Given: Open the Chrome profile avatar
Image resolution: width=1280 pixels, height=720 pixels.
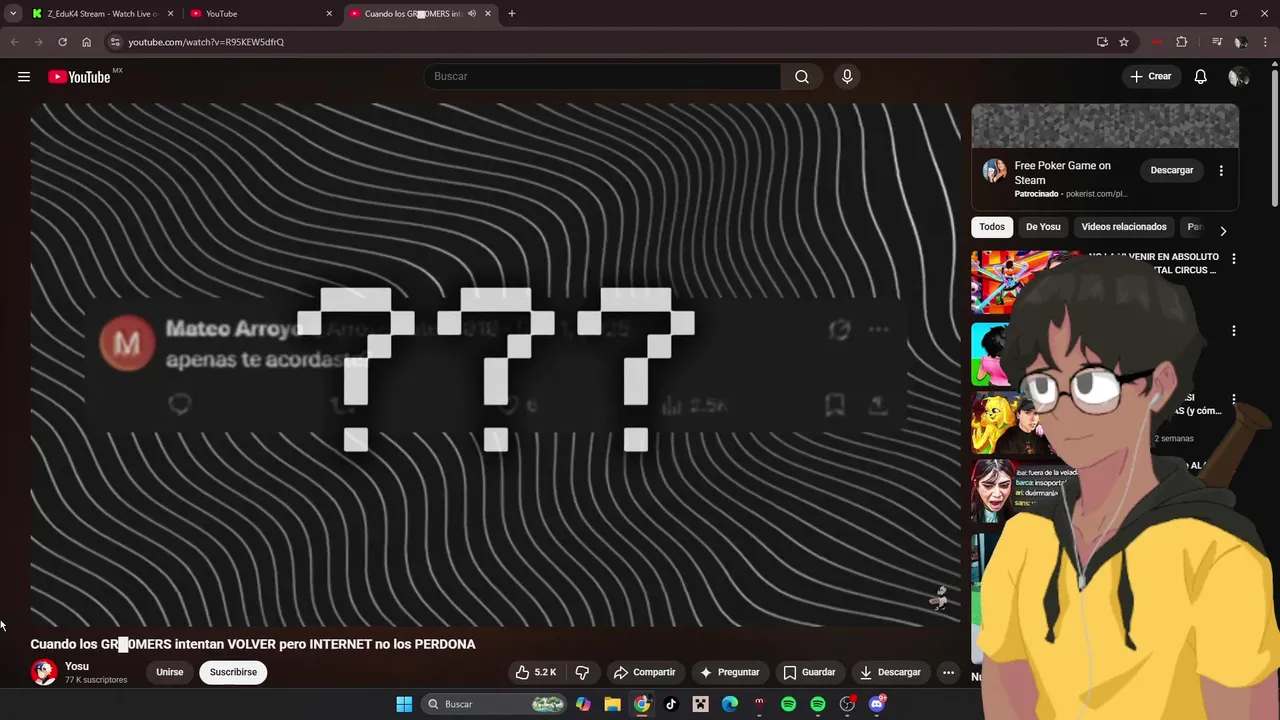Looking at the screenshot, I should pos(1240,42).
